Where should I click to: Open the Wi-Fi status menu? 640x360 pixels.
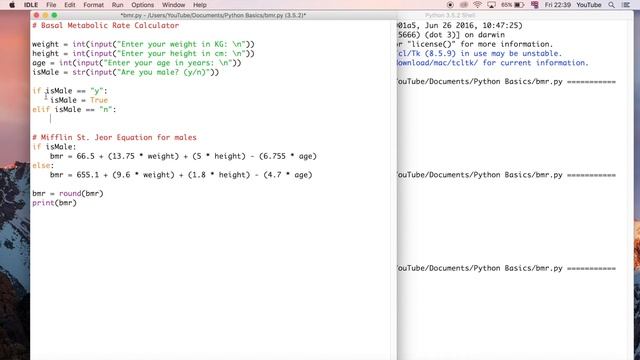pyautogui.click(x=477, y=5)
